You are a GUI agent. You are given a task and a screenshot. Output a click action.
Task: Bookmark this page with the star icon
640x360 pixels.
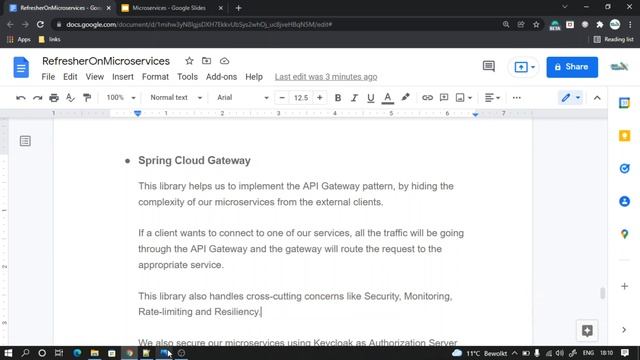point(536,24)
